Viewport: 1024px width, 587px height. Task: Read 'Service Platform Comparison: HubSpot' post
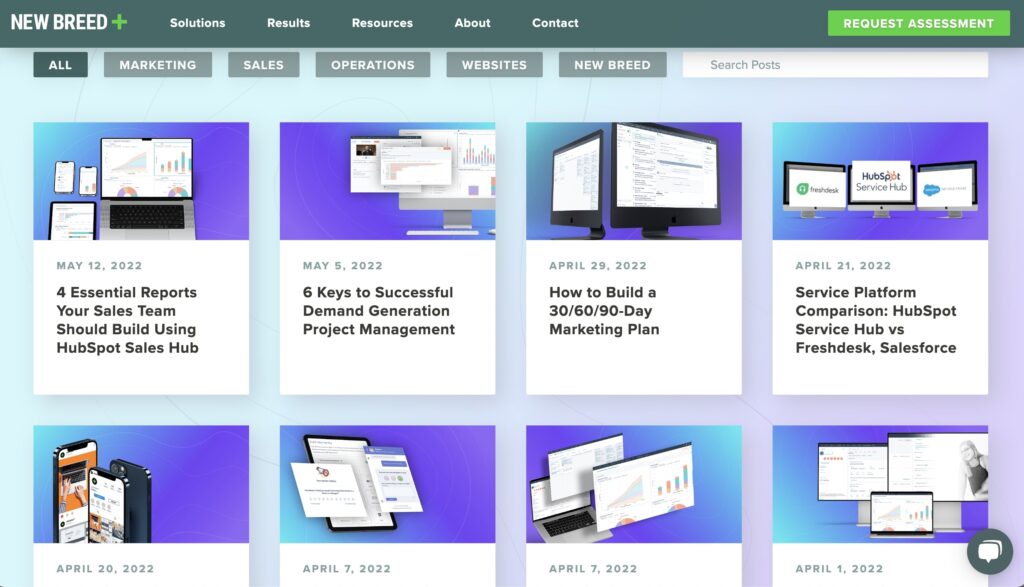(876, 320)
